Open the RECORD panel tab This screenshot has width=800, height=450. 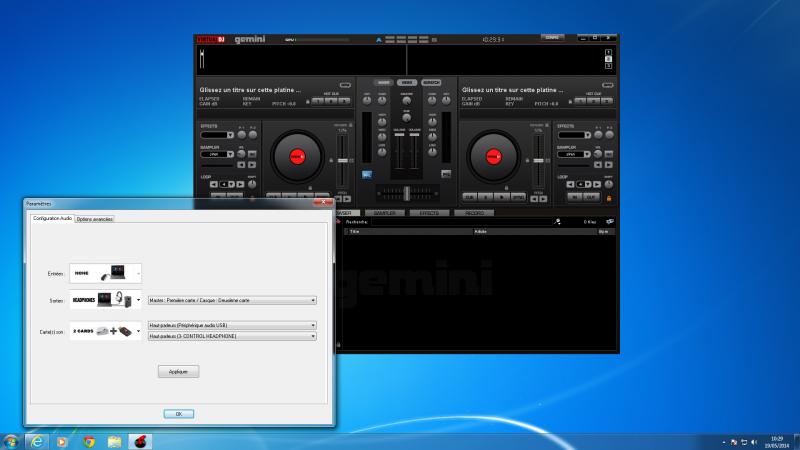tap(473, 213)
